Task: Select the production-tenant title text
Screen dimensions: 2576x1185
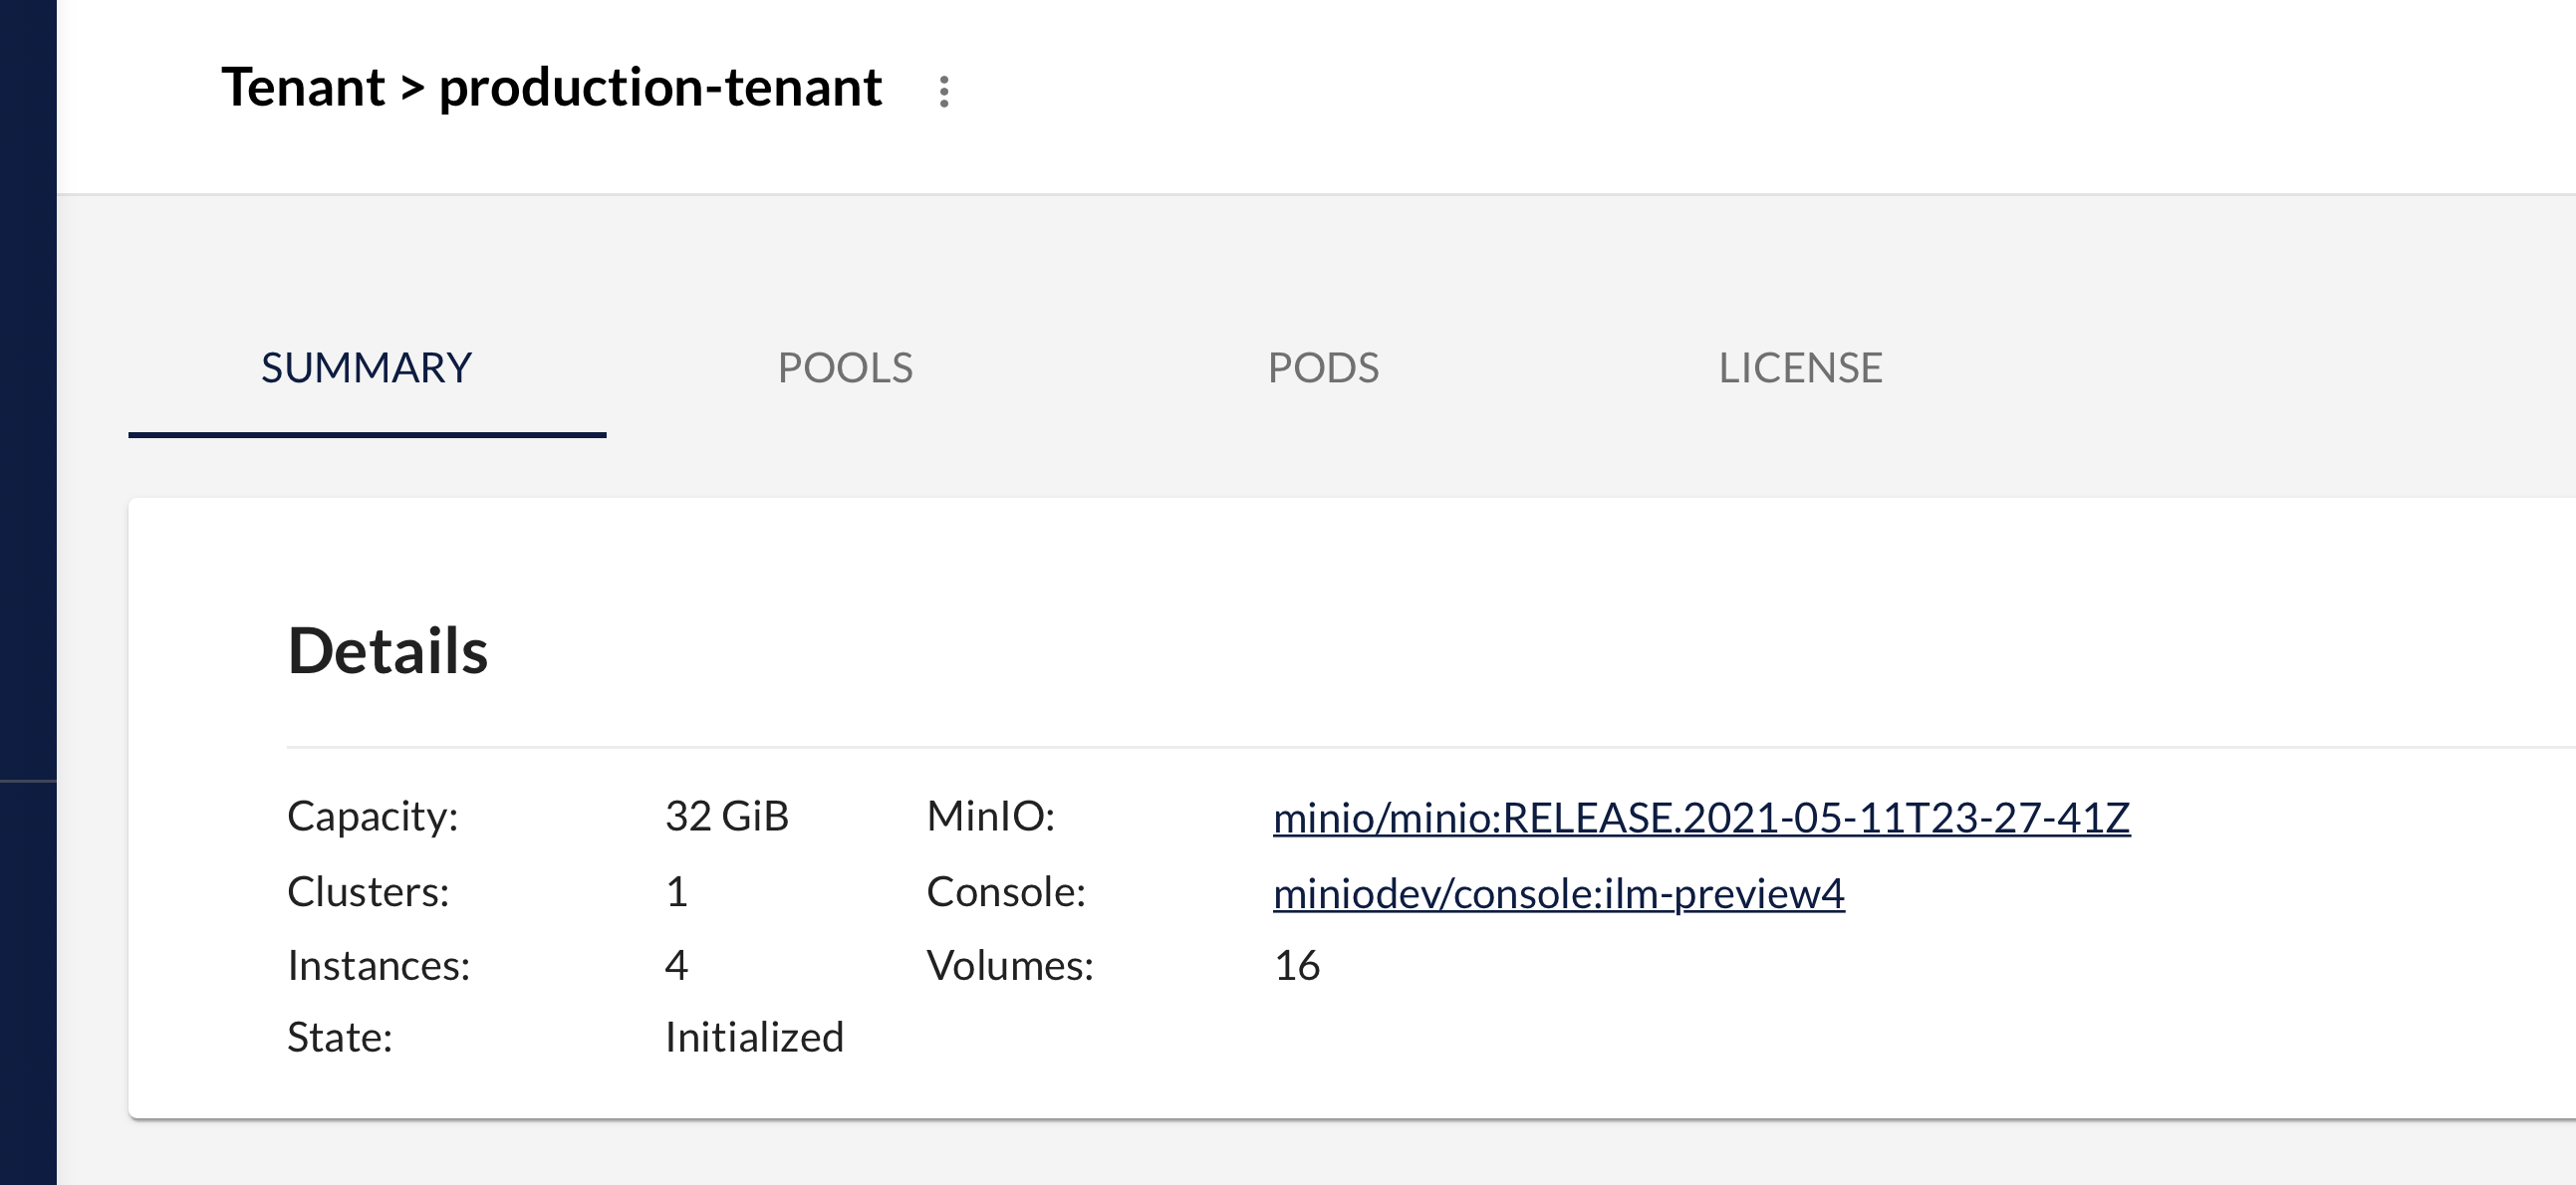Action: point(660,88)
